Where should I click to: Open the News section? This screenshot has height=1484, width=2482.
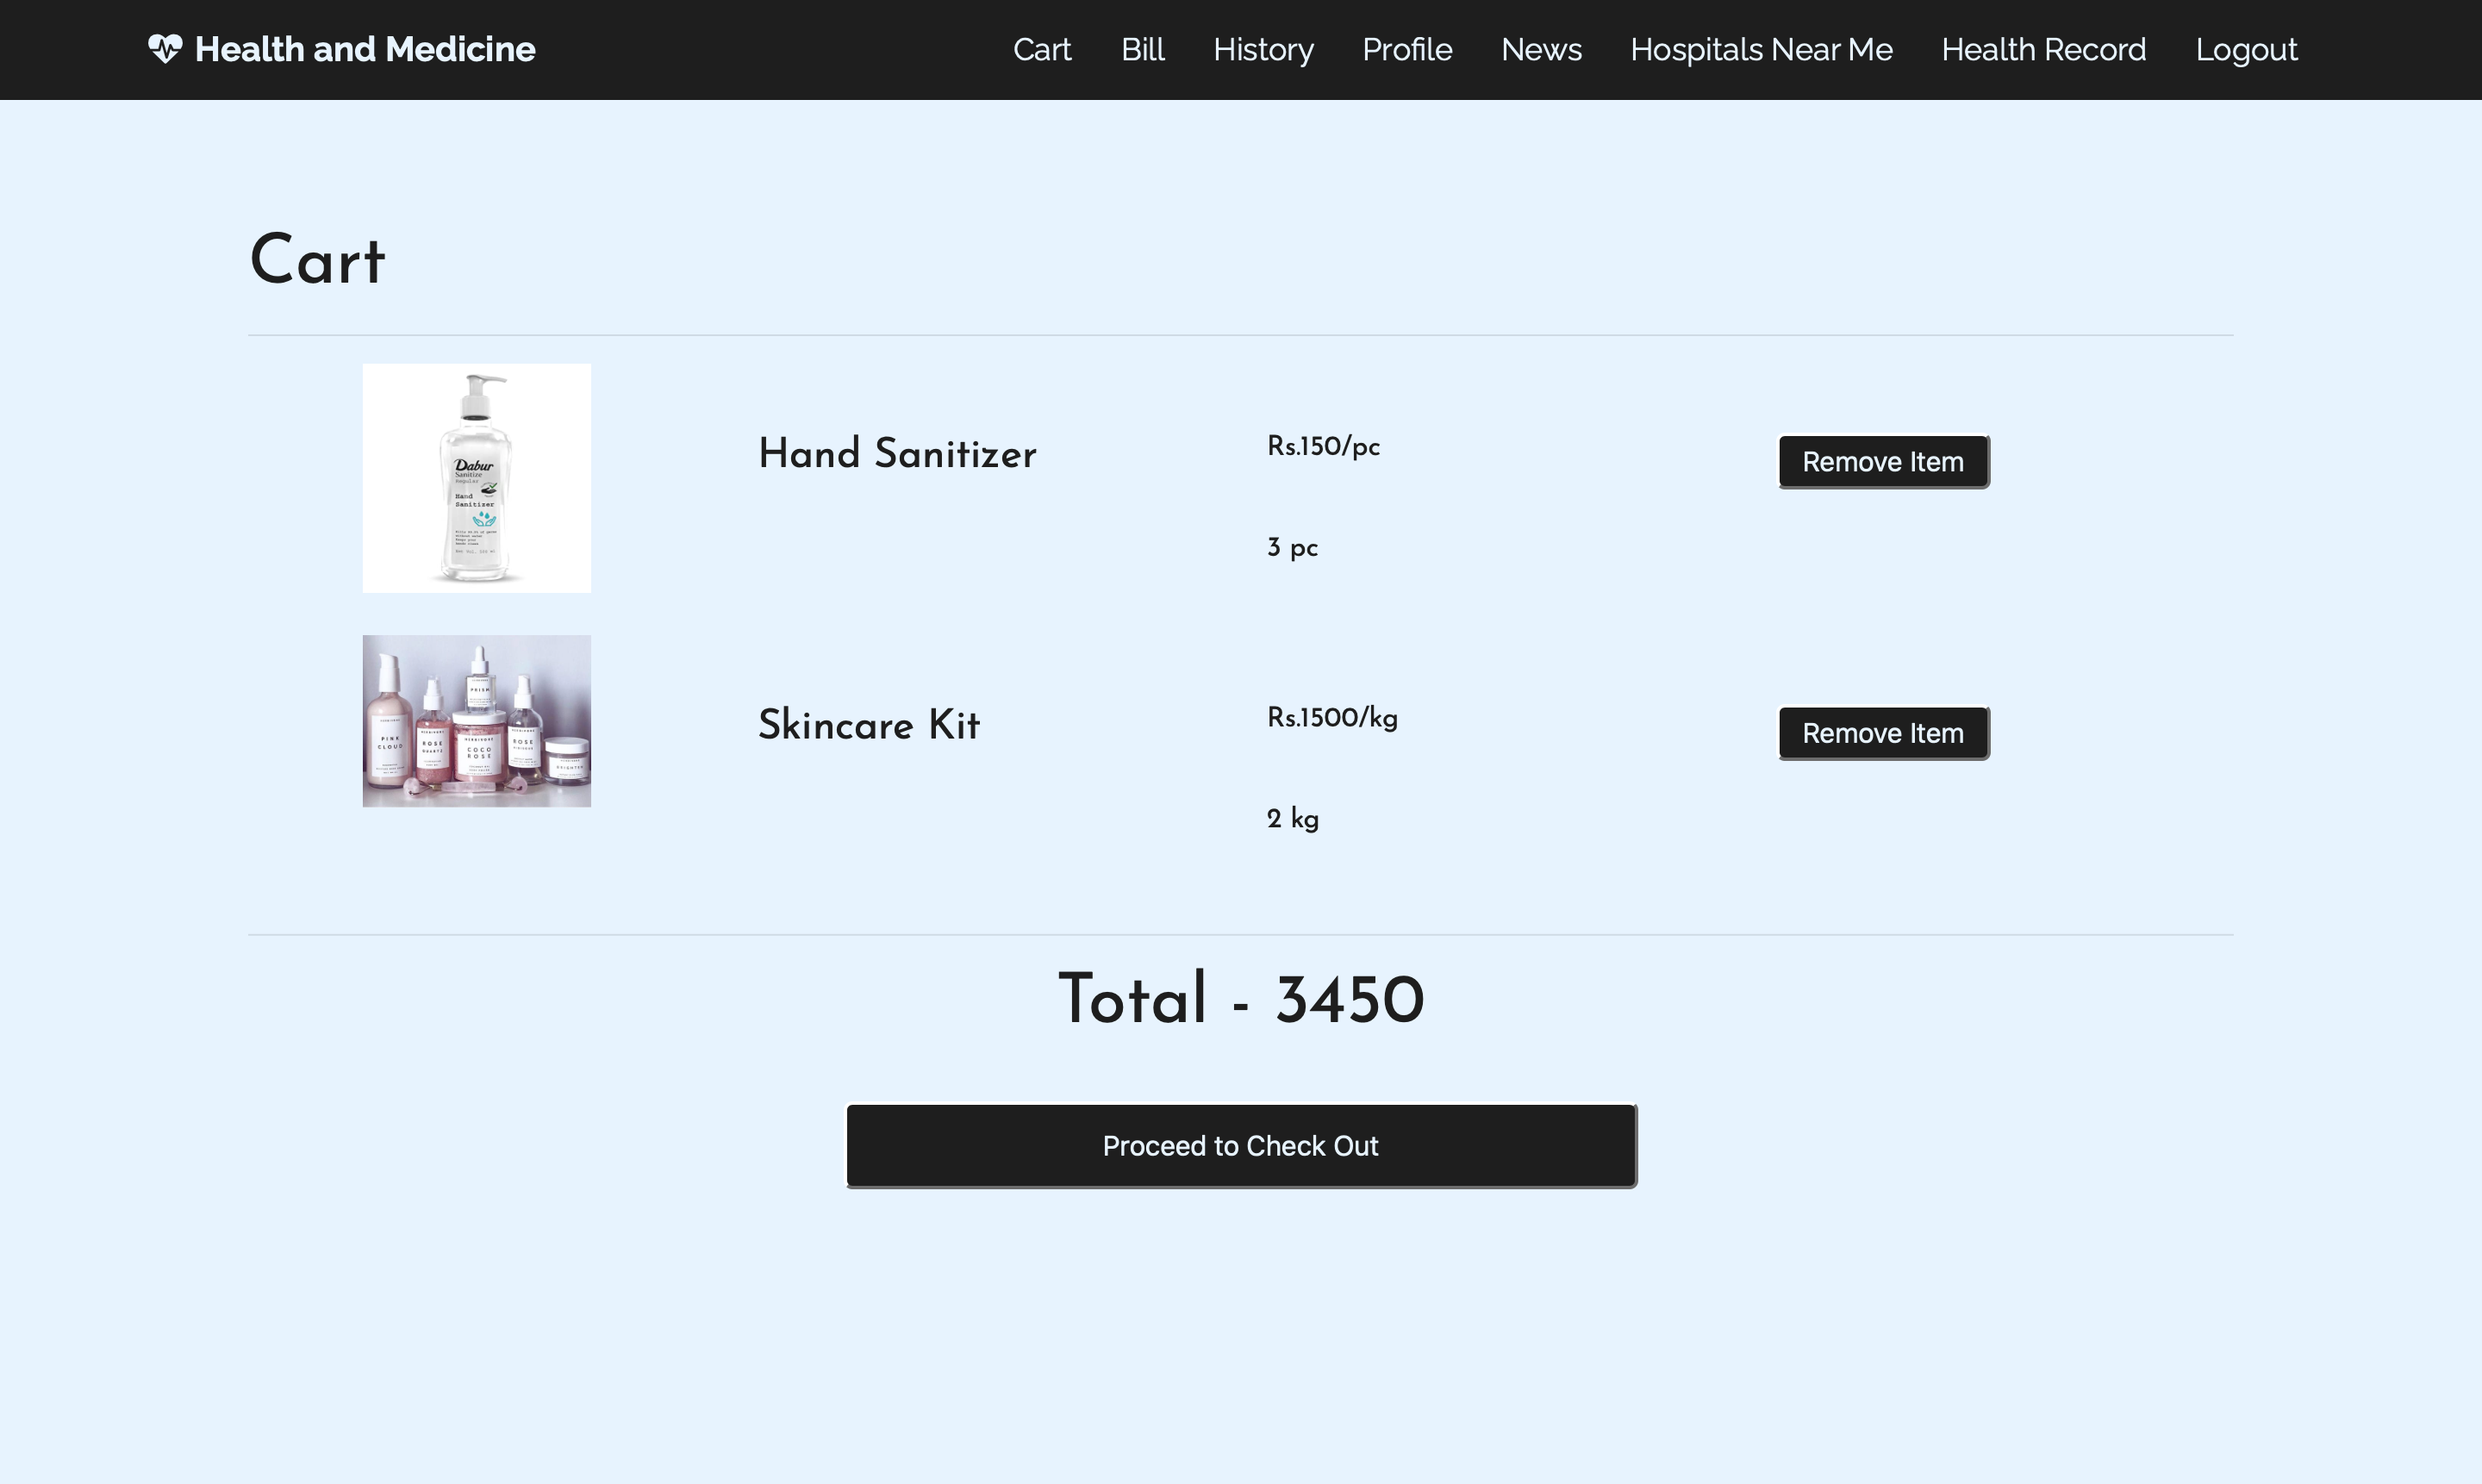click(x=1540, y=49)
